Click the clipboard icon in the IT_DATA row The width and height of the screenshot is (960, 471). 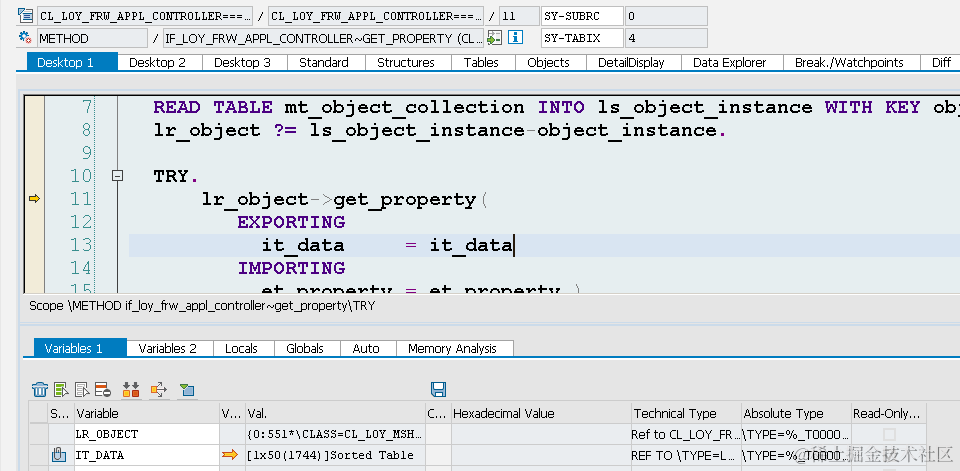(58, 455)
